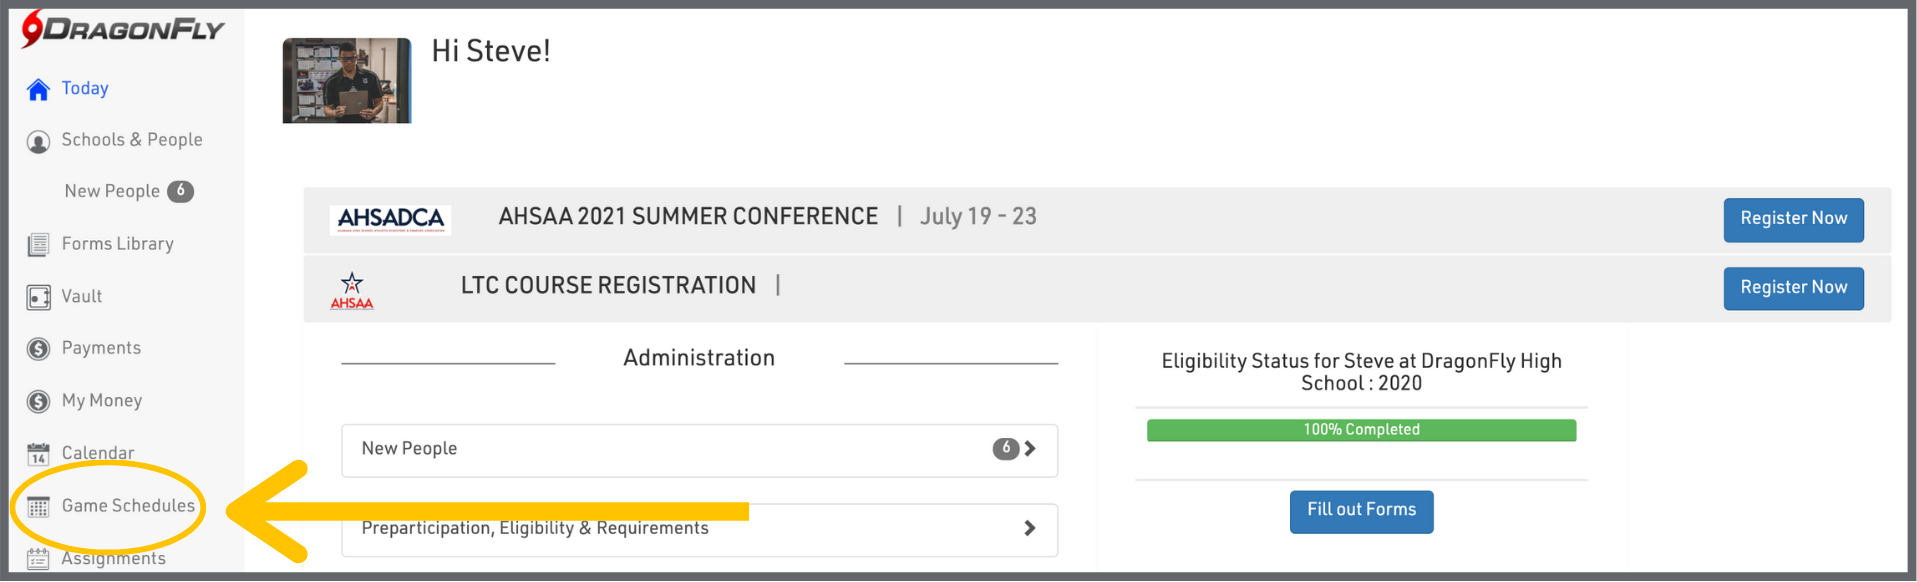
Task: Click the Game Schedules grid icon
Action: (x=38, y=507)
